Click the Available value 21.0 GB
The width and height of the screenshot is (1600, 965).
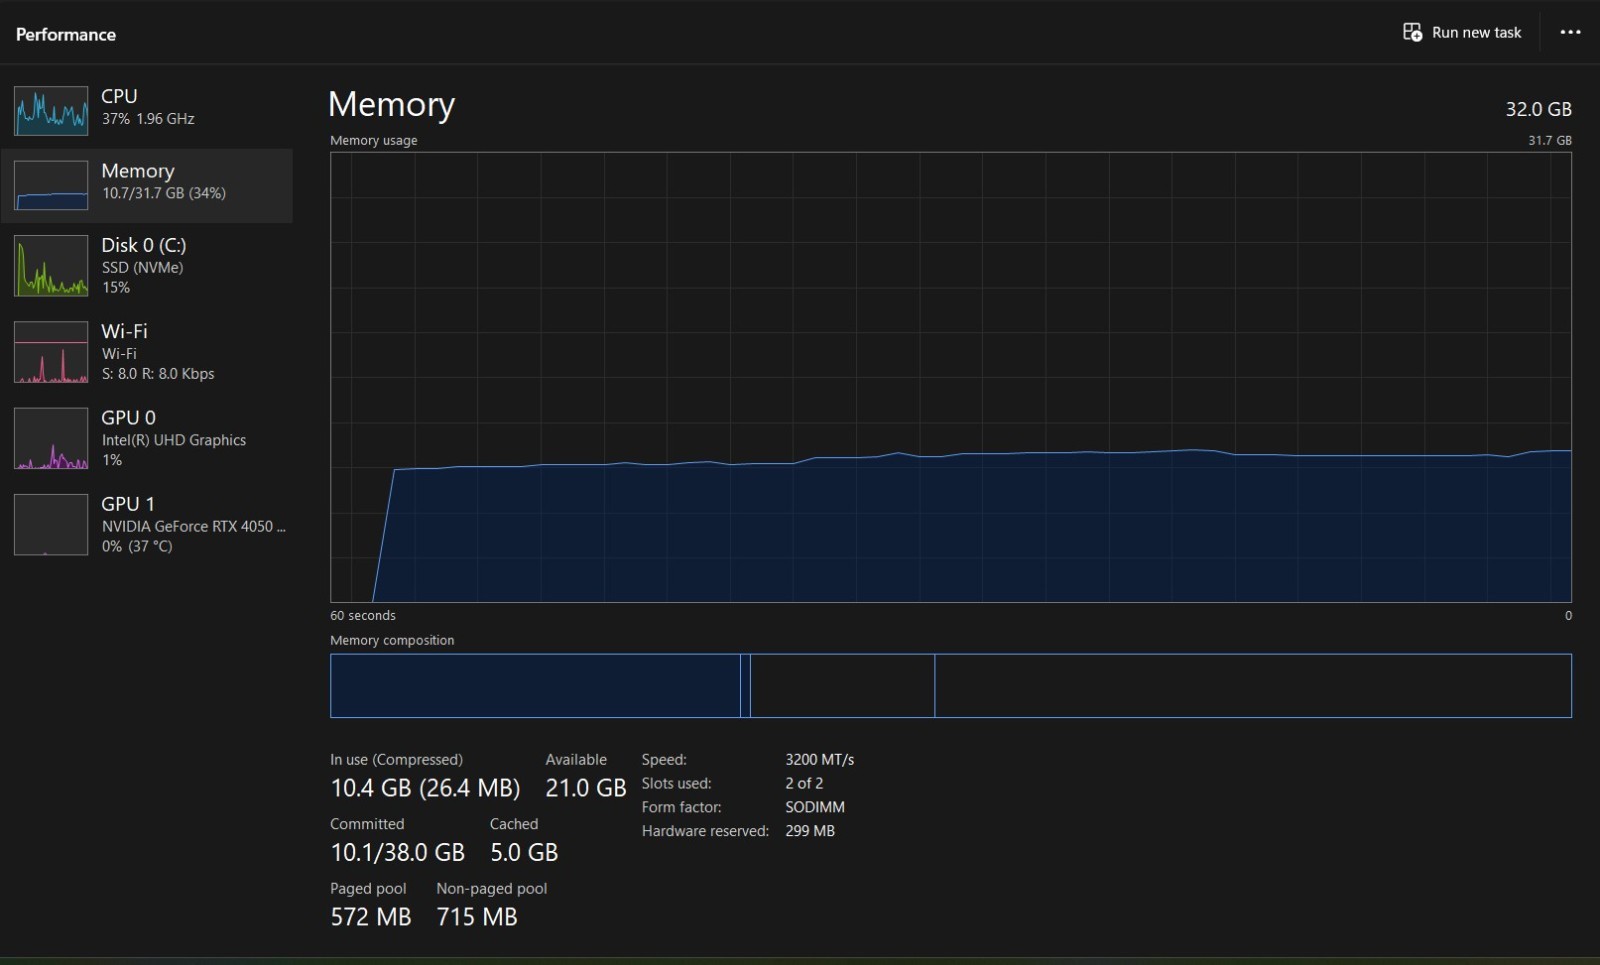tap(585, 788)
